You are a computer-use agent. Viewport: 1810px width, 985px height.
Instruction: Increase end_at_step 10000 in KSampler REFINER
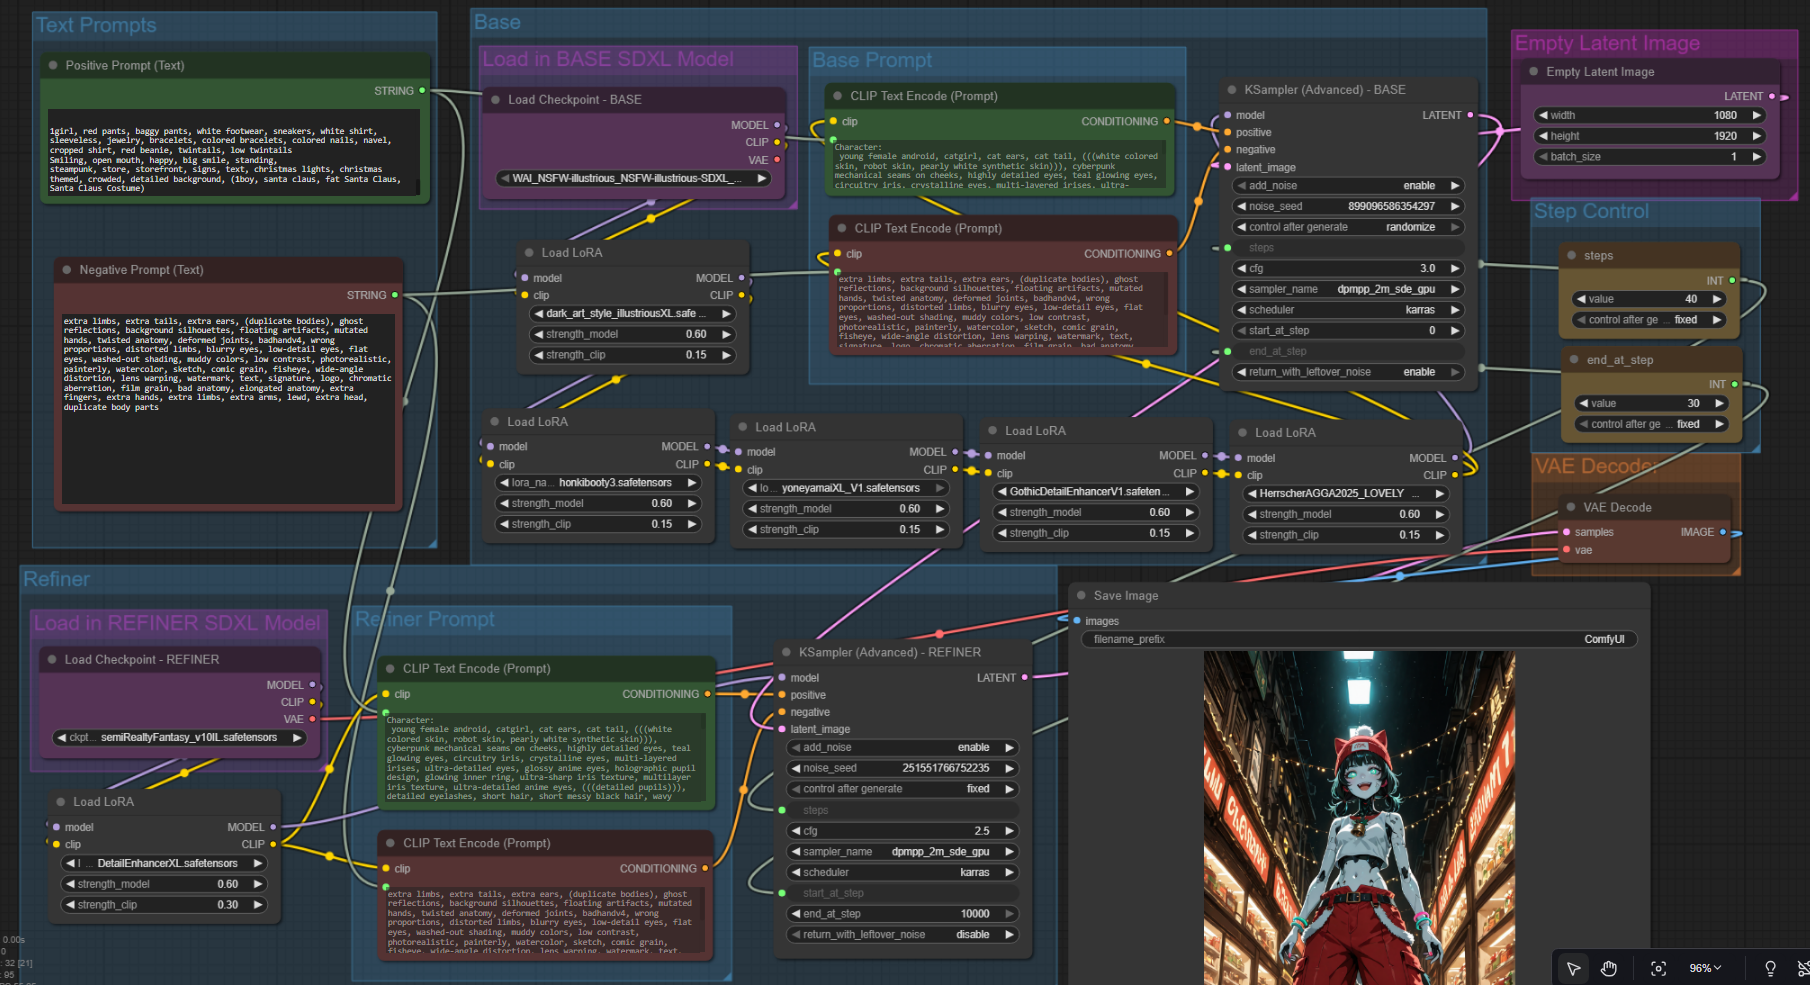coord(1010,914)
